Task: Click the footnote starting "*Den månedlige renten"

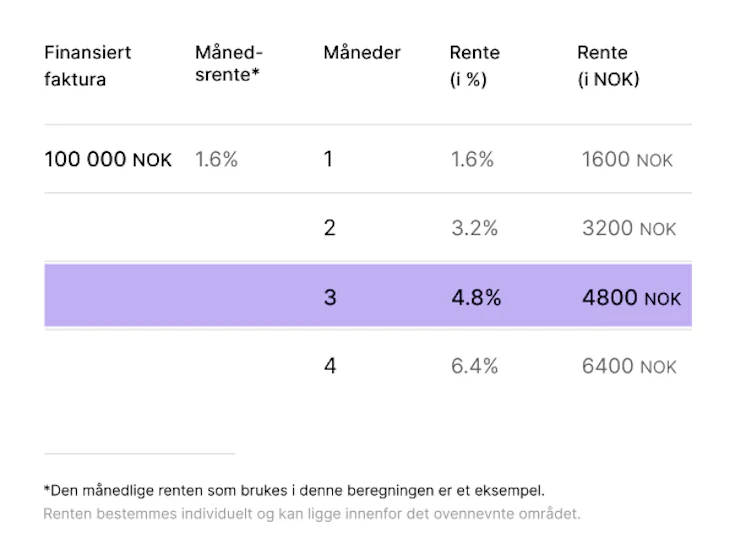Action: pyautogui.click(x=293, y=490)
